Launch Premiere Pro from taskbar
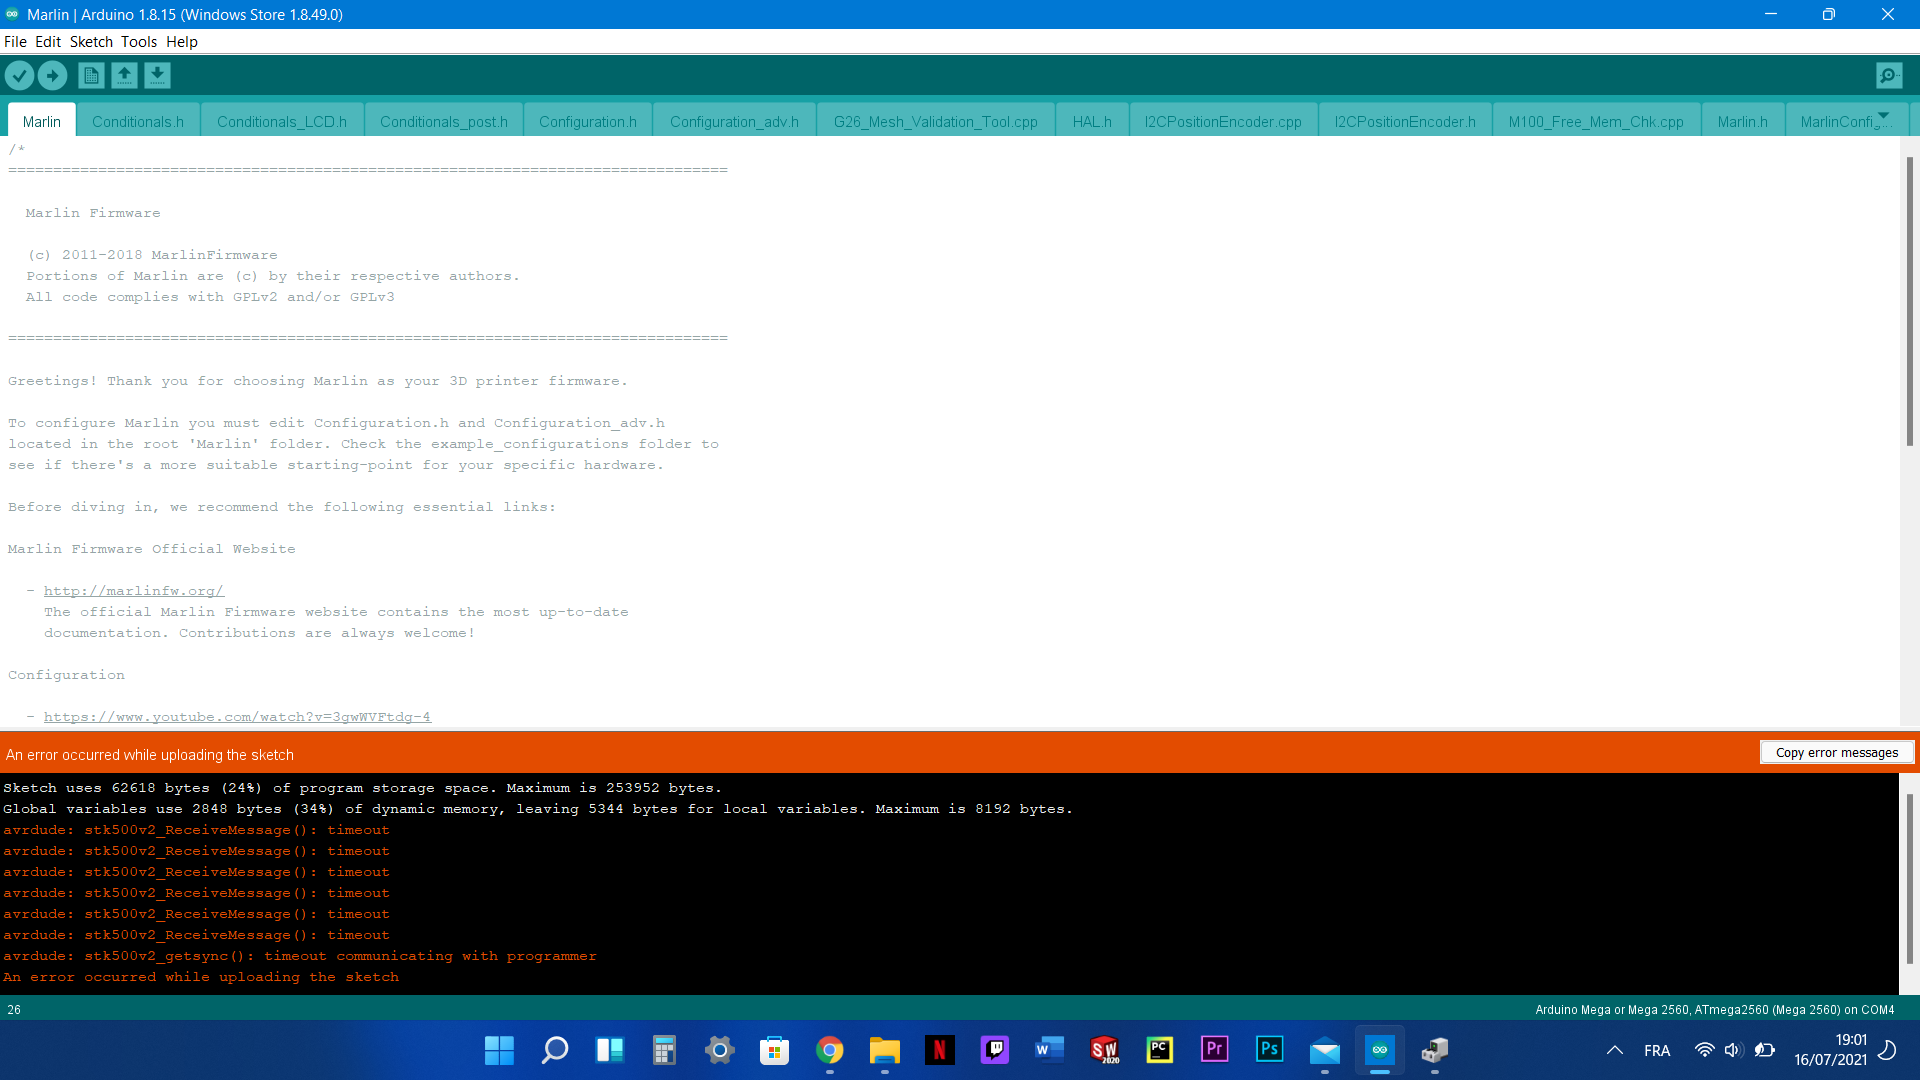The image size is (1920, 1080). point(1214,1050)
